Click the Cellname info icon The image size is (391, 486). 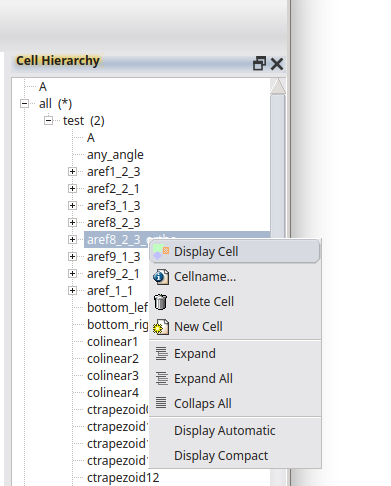(161, 277)
